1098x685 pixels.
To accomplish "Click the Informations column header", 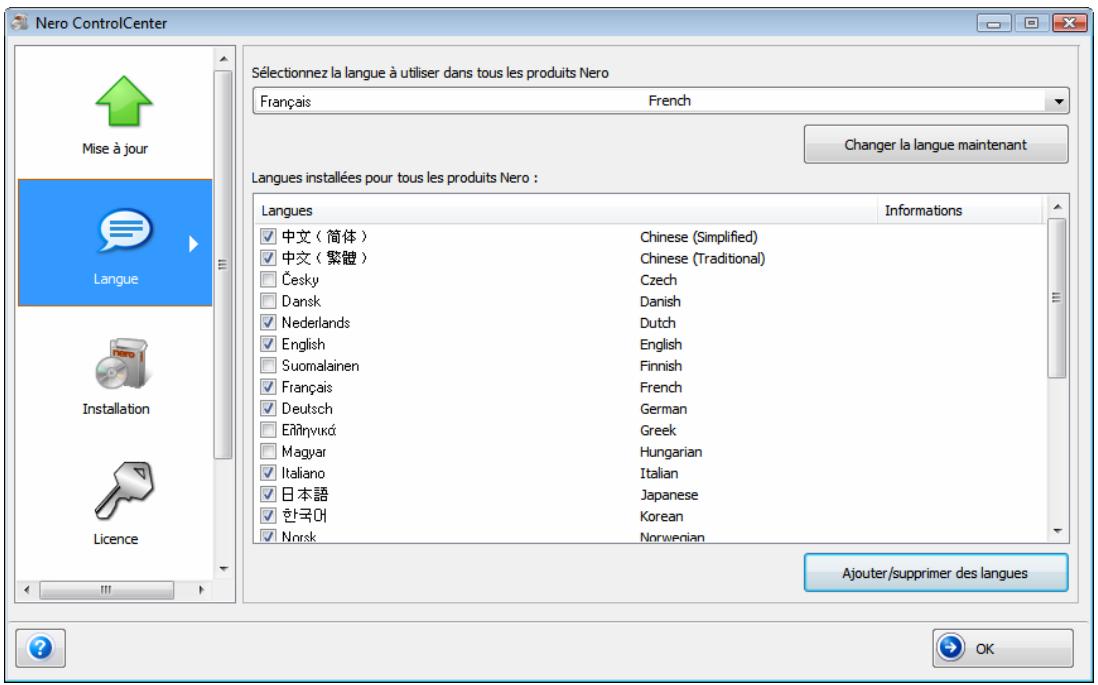I will pos(960,211).
